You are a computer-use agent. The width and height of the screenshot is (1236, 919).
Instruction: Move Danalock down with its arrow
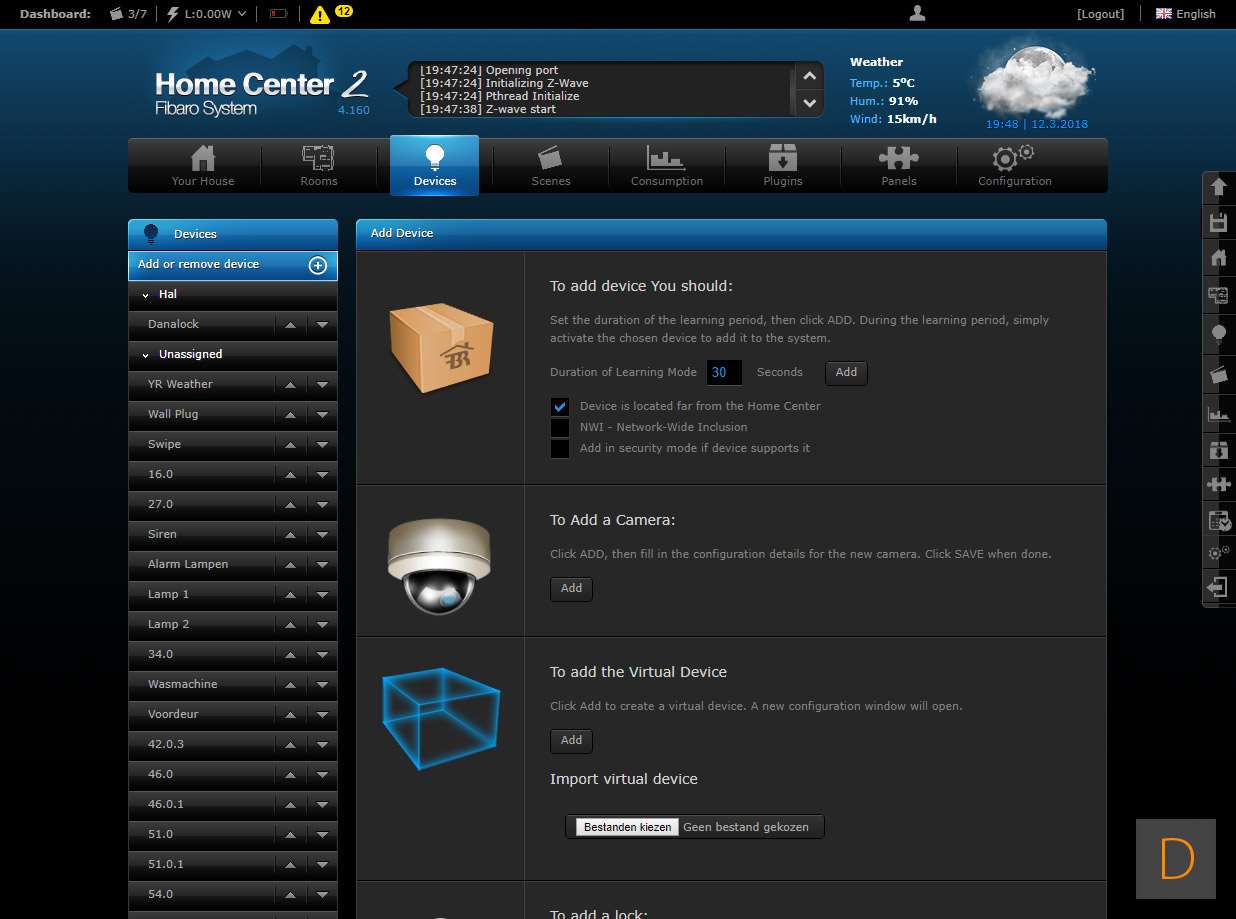point(322,325)
